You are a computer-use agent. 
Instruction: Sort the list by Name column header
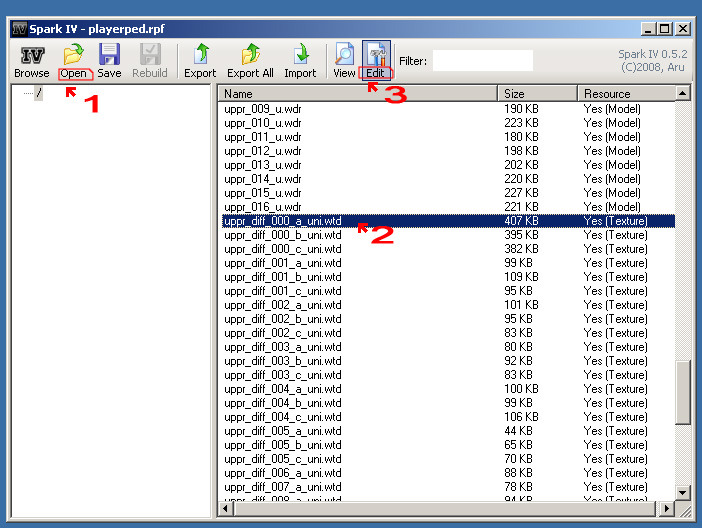tap(358, 94)
